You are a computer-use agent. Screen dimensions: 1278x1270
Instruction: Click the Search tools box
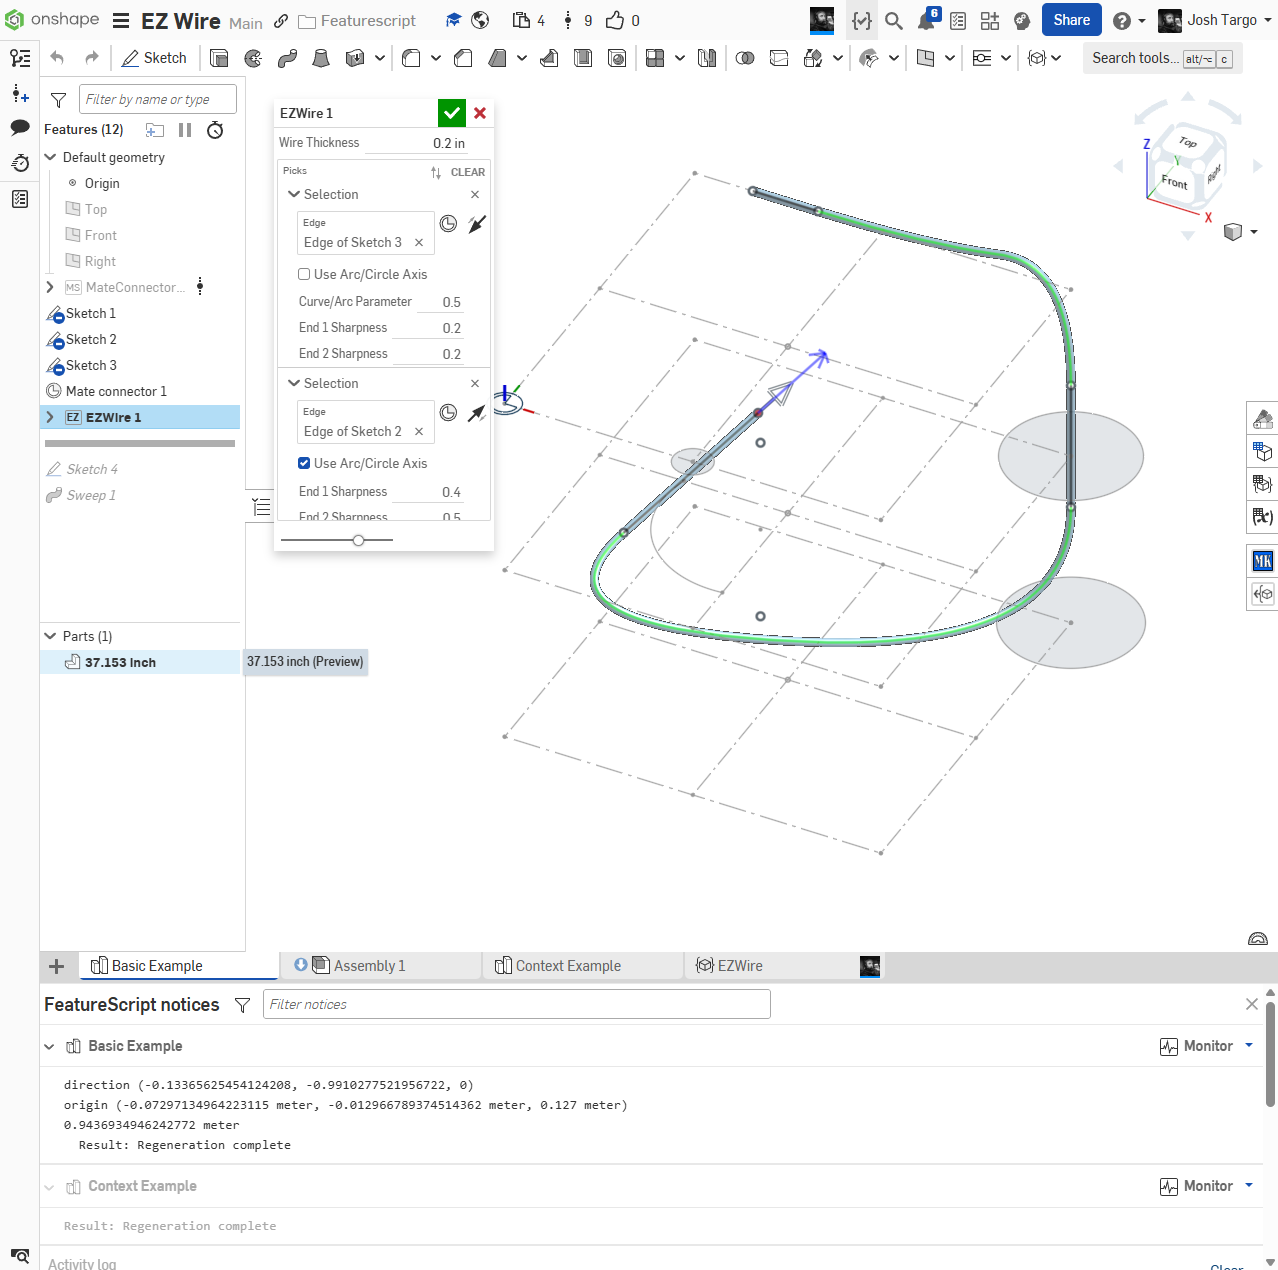[x=1162, y=58]
